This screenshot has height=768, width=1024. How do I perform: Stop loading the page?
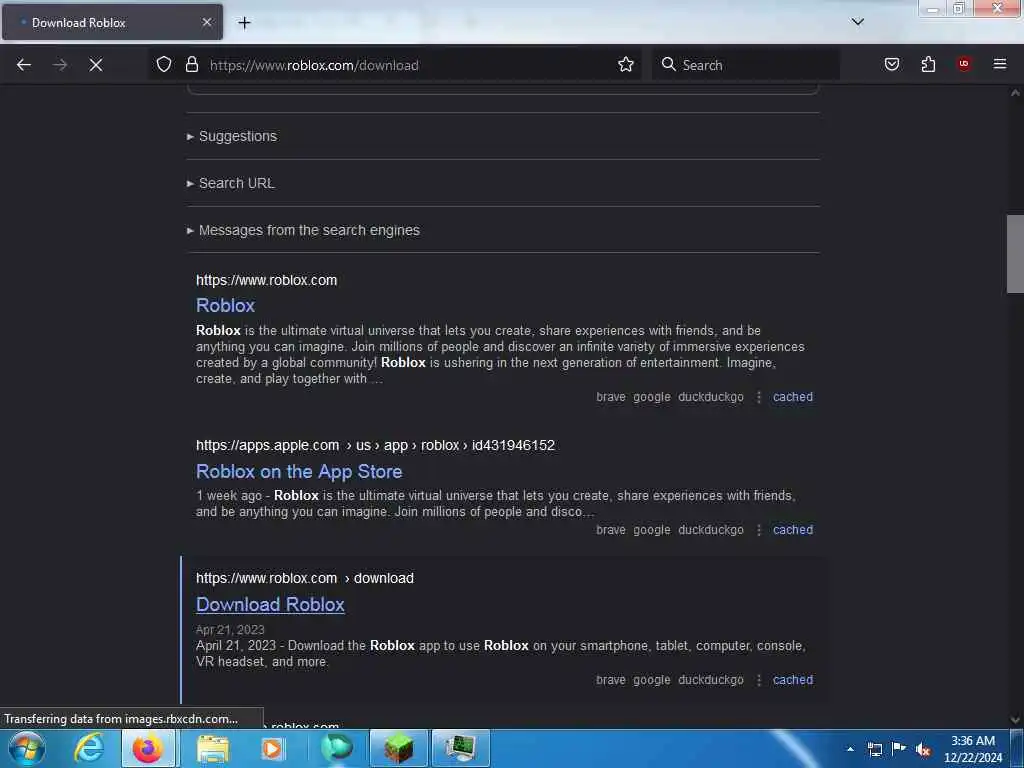pos(96,65)
